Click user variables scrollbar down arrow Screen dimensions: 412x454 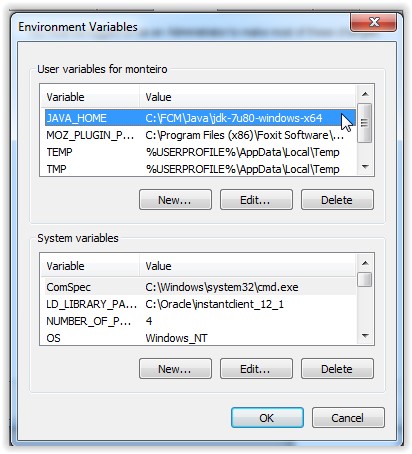pos(365,167)
